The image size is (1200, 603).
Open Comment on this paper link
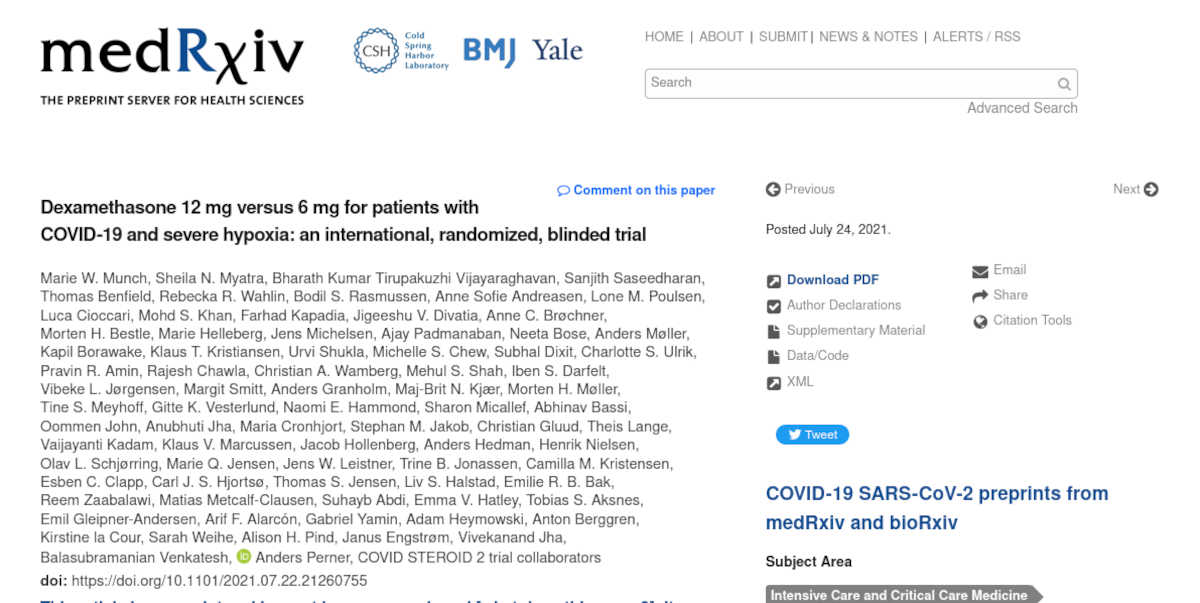point(636,190)
